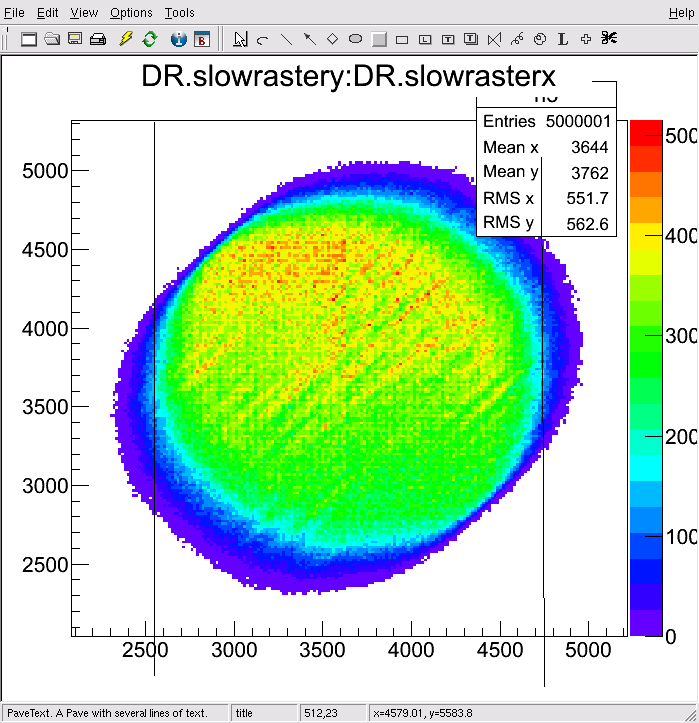Select the Diamond drawing tool
This screenshot has width=699, height=723.
coord(332,39)
